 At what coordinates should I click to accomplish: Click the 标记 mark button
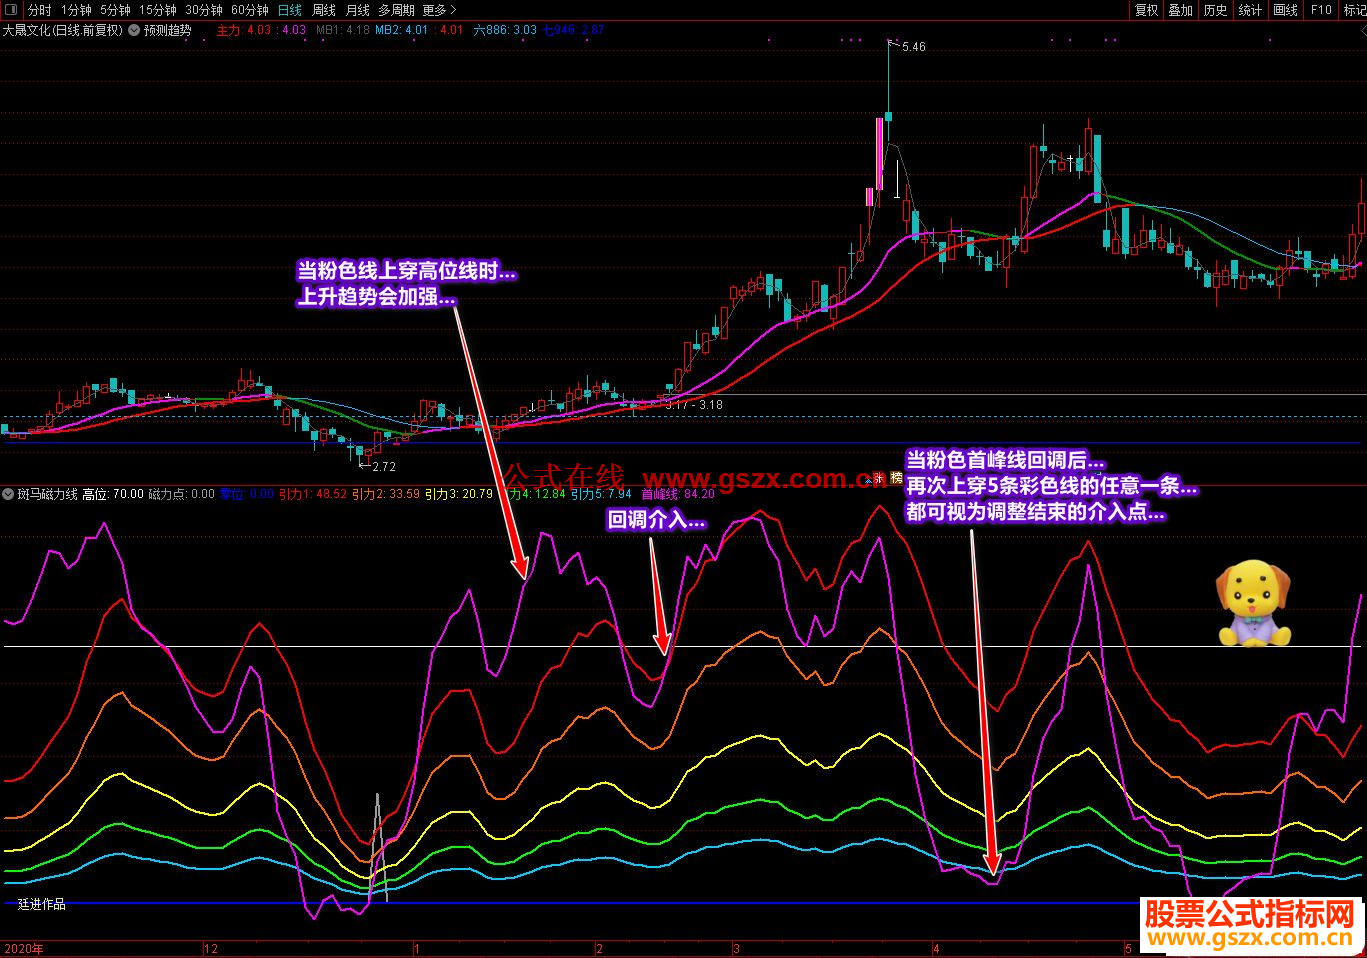point(1355,10)
